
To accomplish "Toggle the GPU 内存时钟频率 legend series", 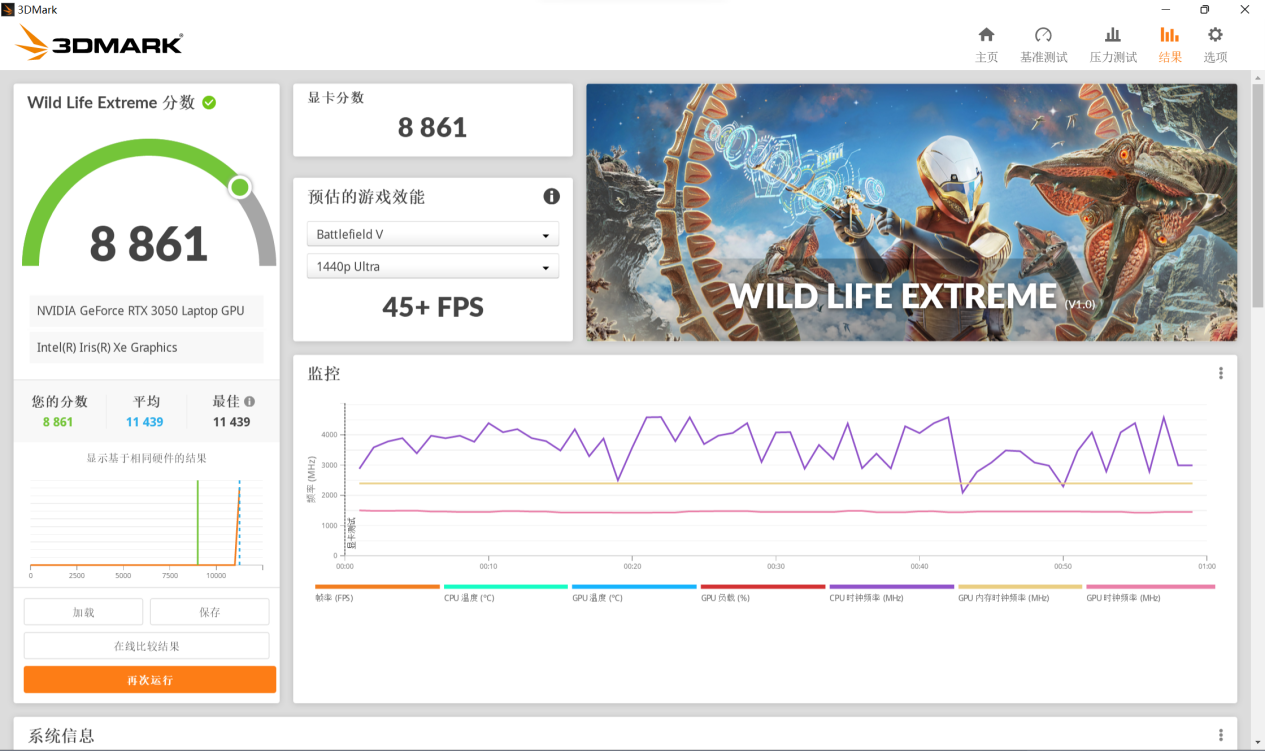I will (1020, 593).
